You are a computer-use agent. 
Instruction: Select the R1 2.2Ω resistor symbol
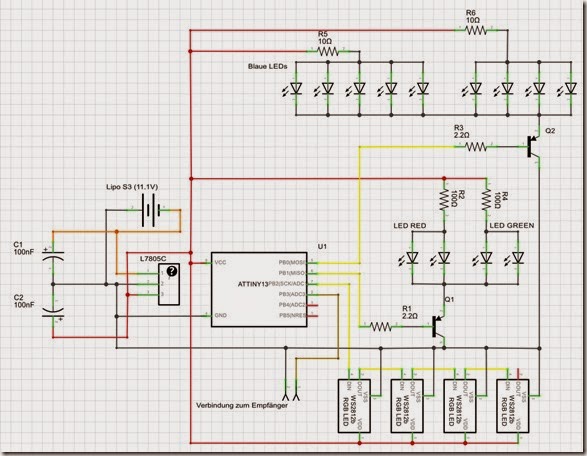[381, 327]
